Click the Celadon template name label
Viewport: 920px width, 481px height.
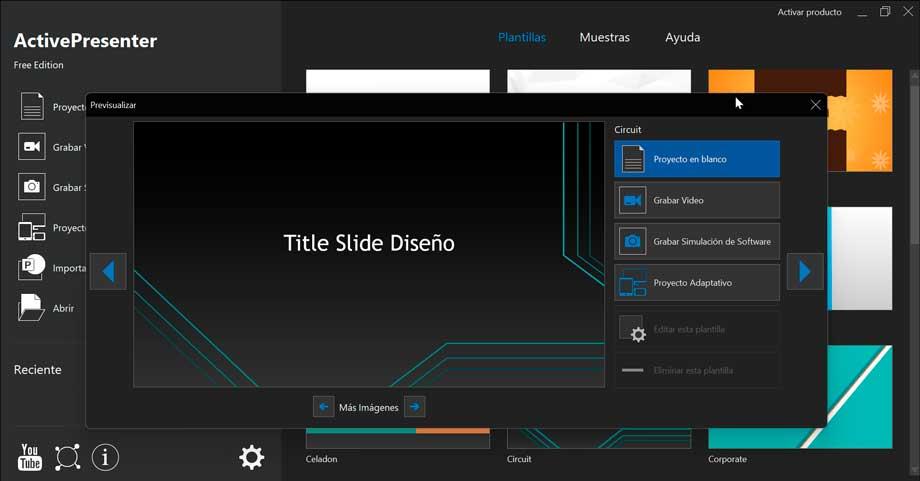[x=322, y=459]
